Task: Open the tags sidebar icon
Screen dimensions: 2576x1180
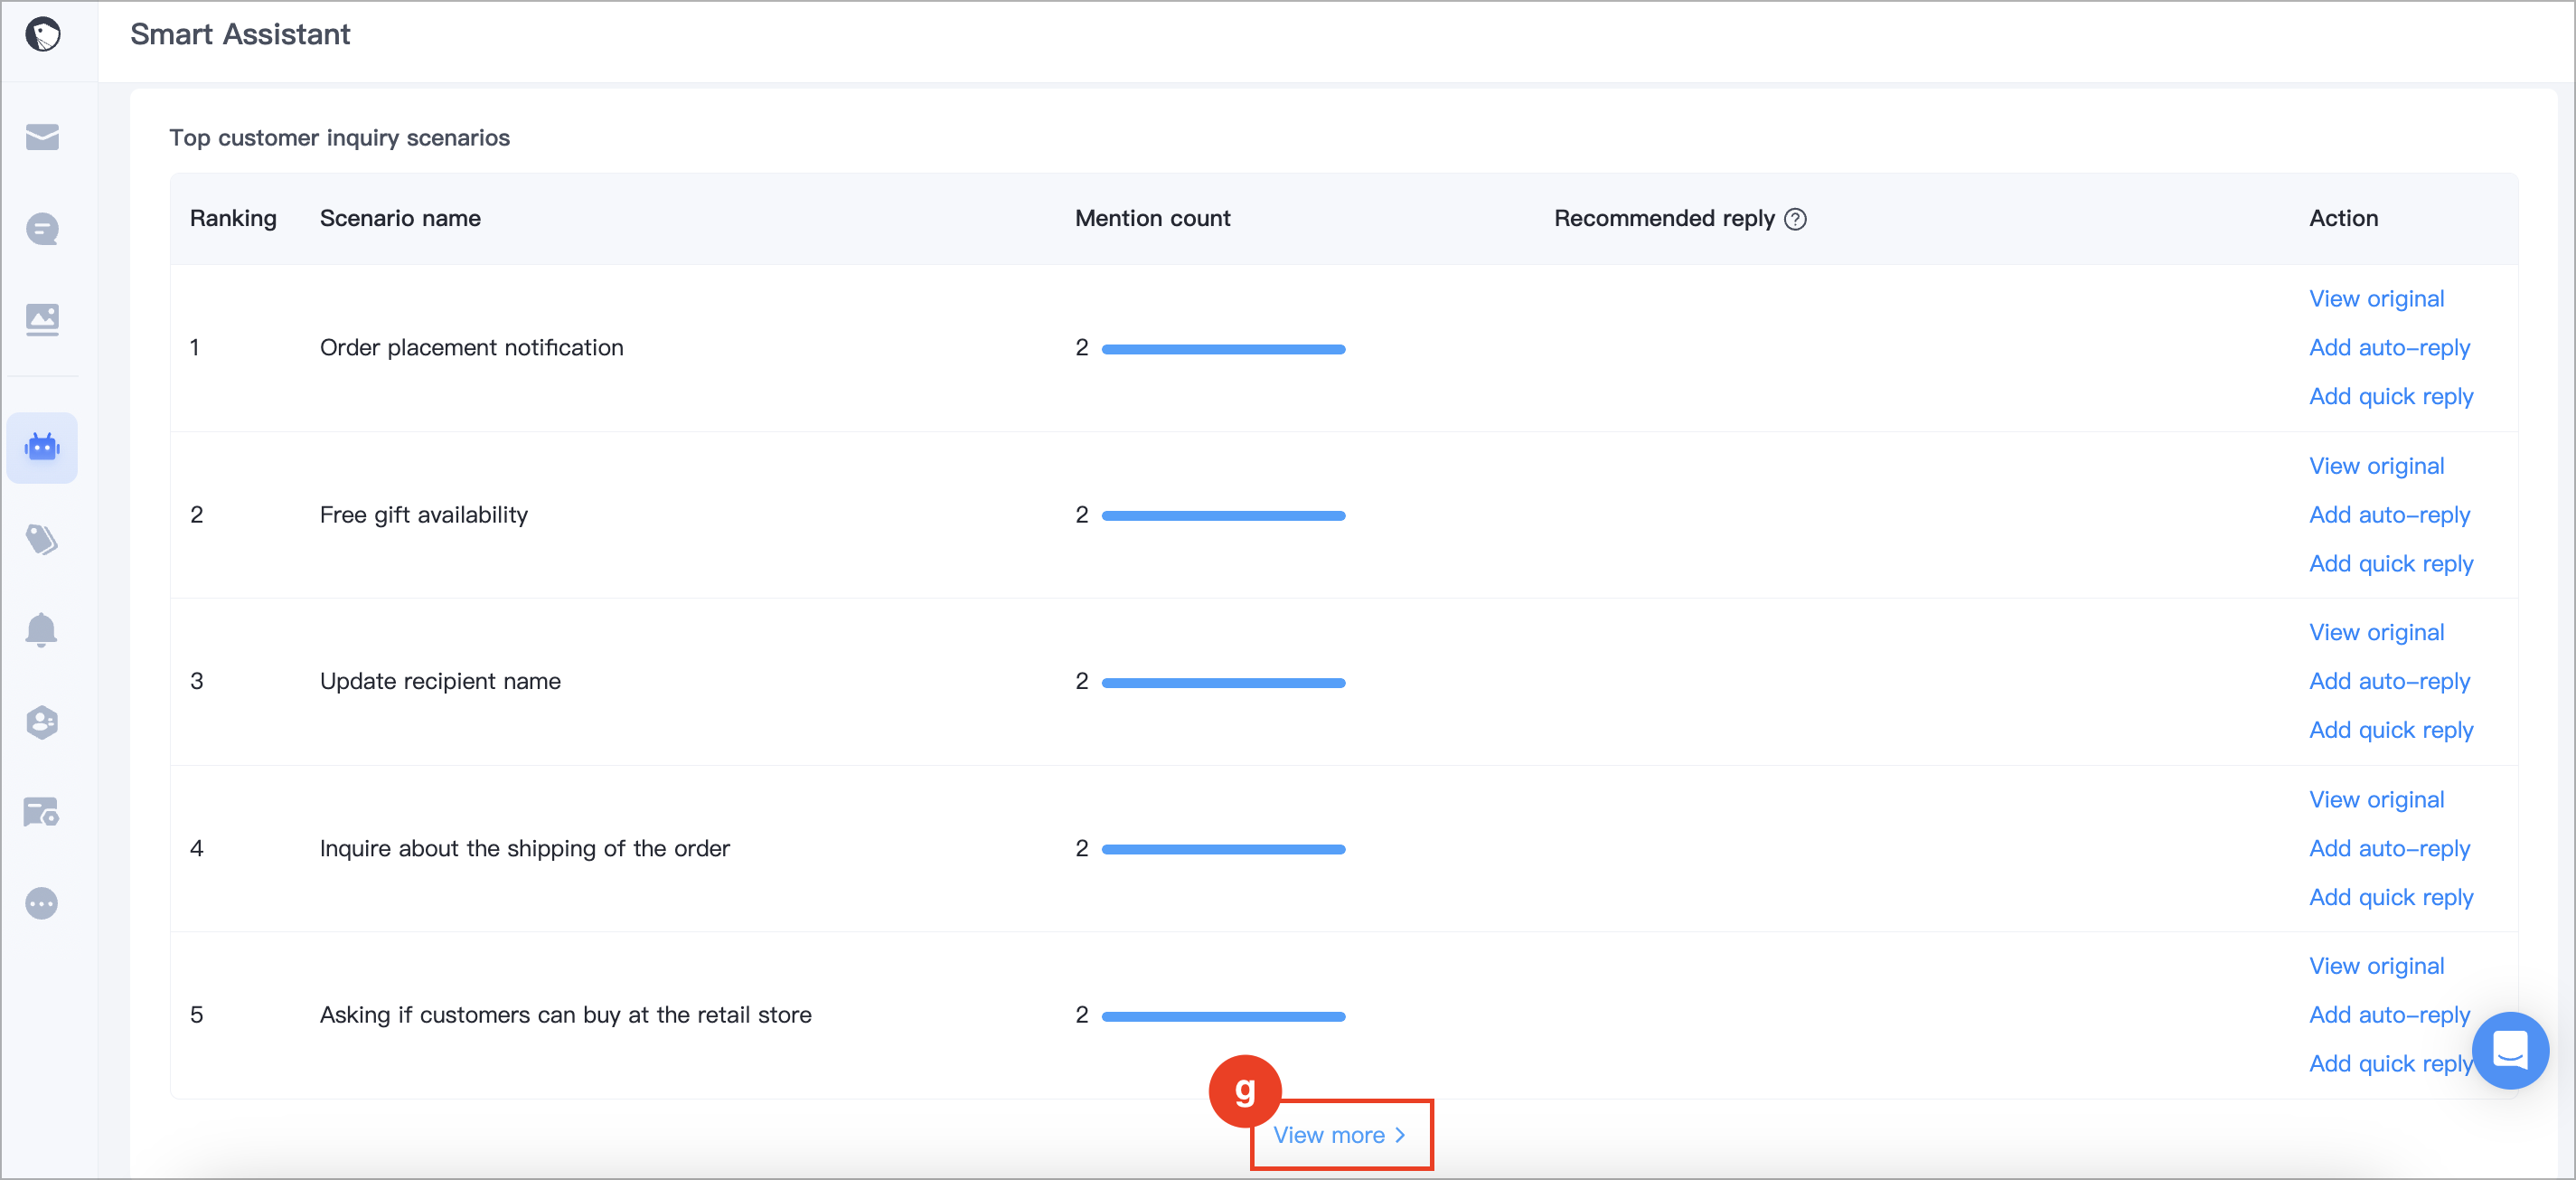Action: point(42,540)
